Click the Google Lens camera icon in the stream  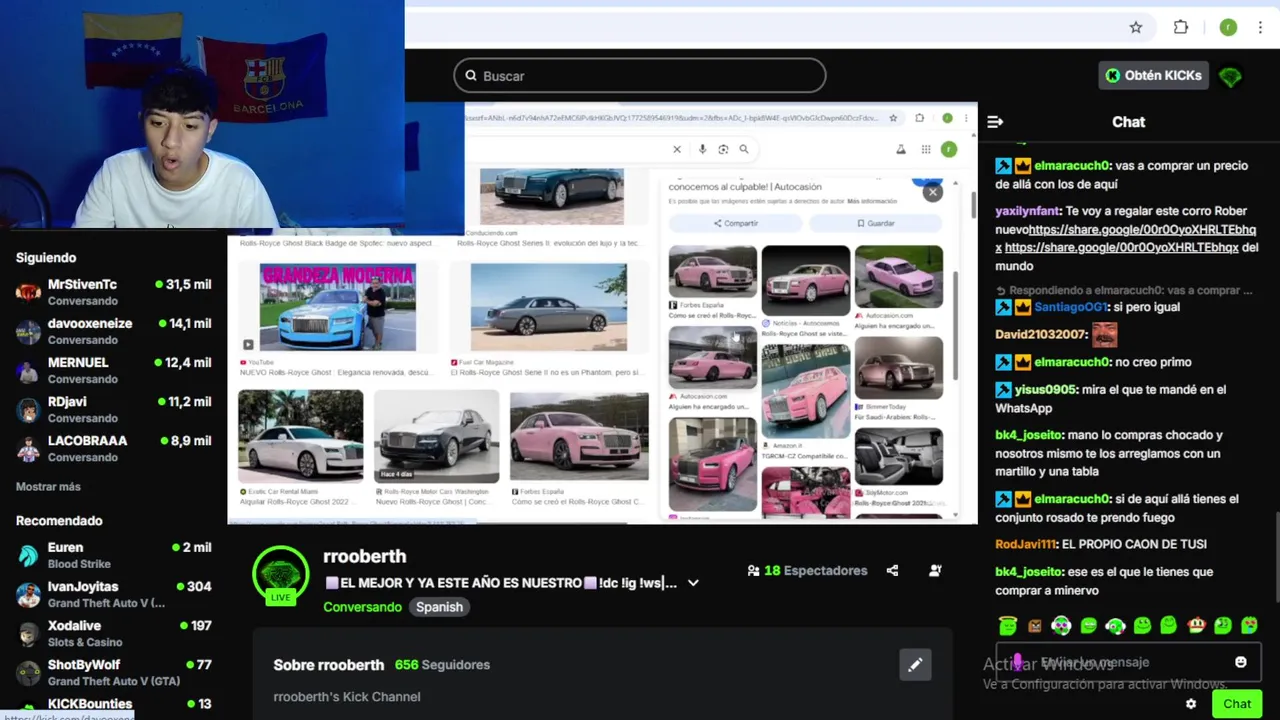(723, 149)
